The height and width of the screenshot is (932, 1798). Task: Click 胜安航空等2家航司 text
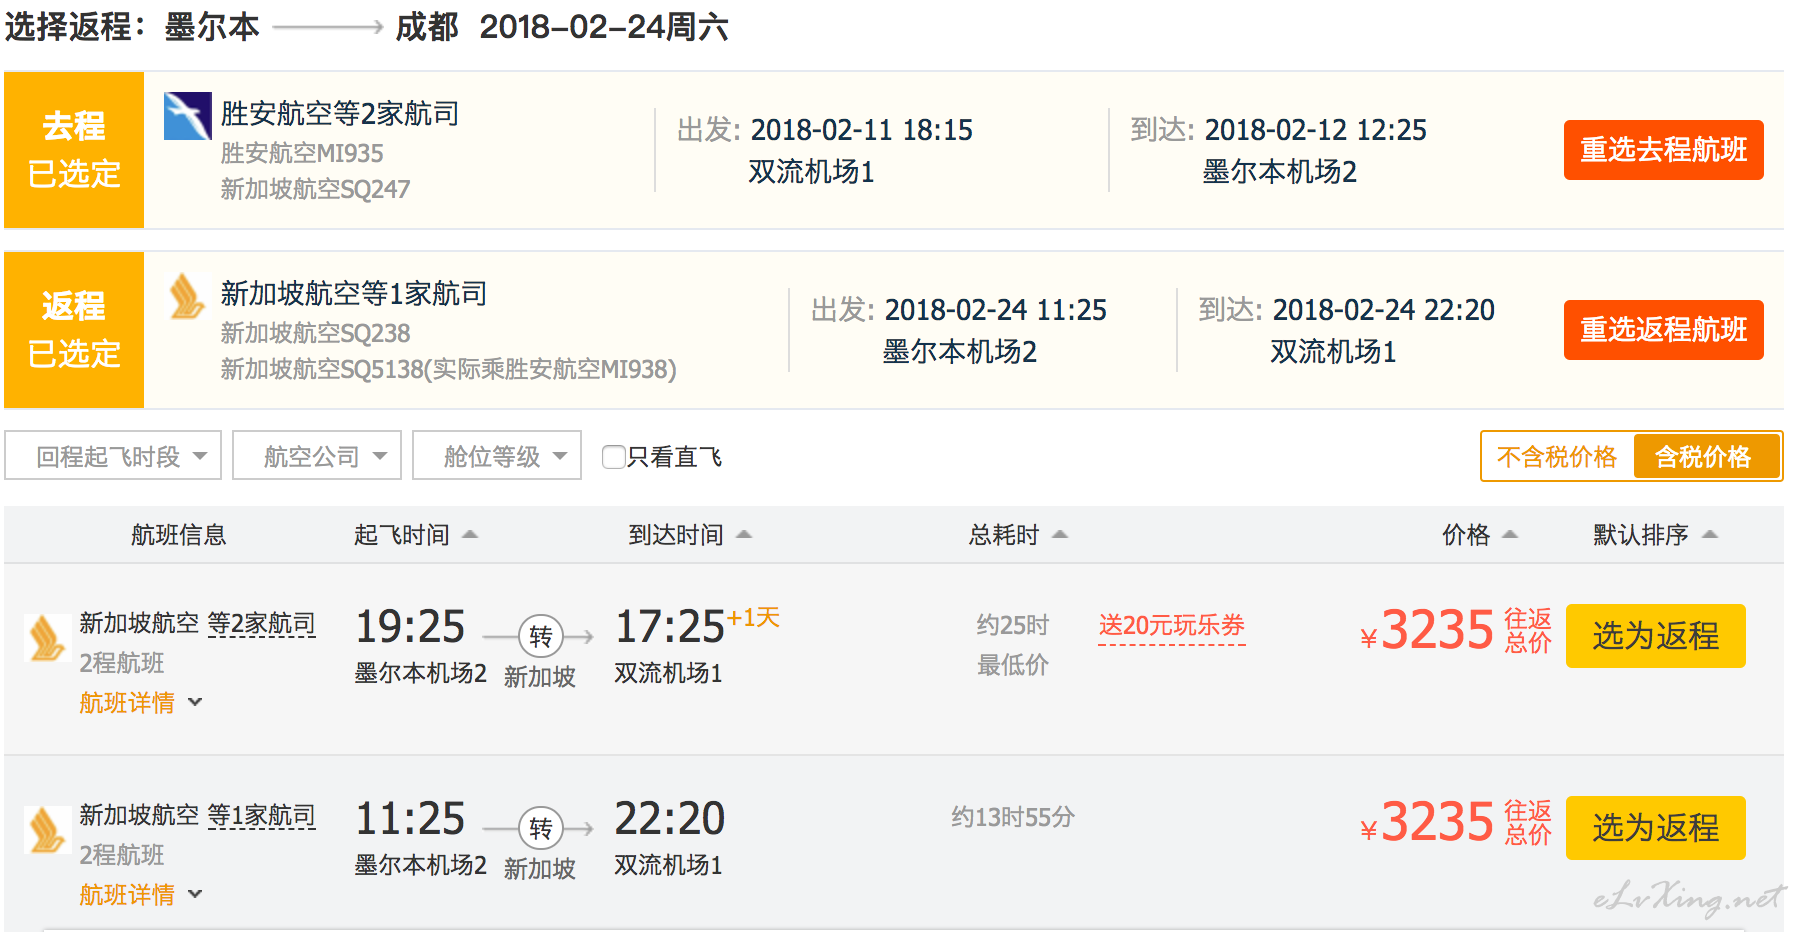pos(340,114)
